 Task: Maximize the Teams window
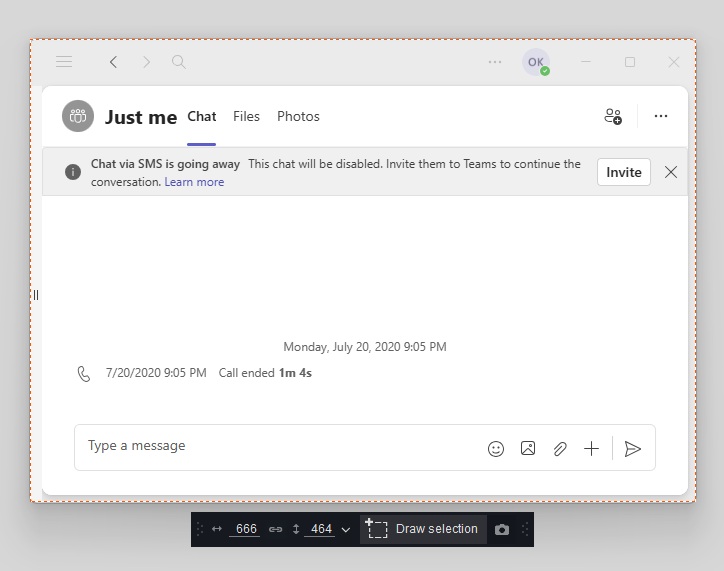coord(630,62)
